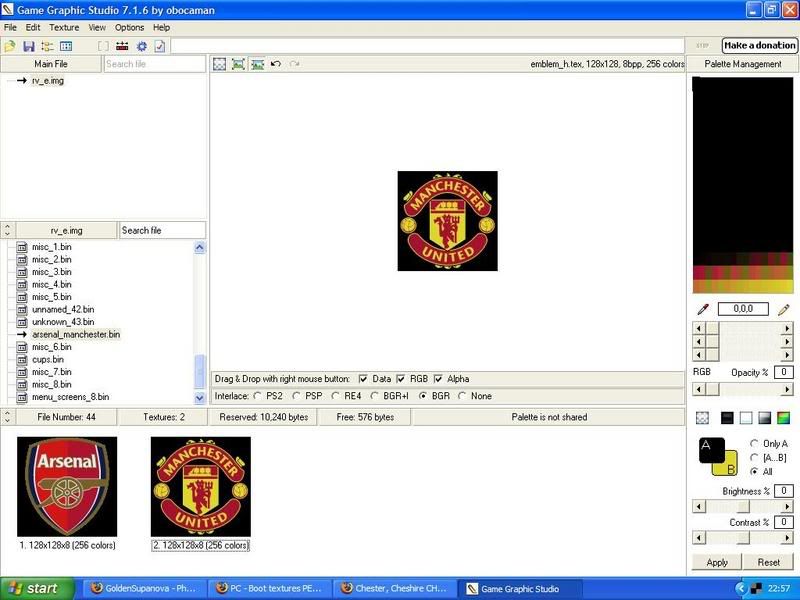The image size is (800, 600).
Task: Click the white square palette icon
Action: (746, 418)
